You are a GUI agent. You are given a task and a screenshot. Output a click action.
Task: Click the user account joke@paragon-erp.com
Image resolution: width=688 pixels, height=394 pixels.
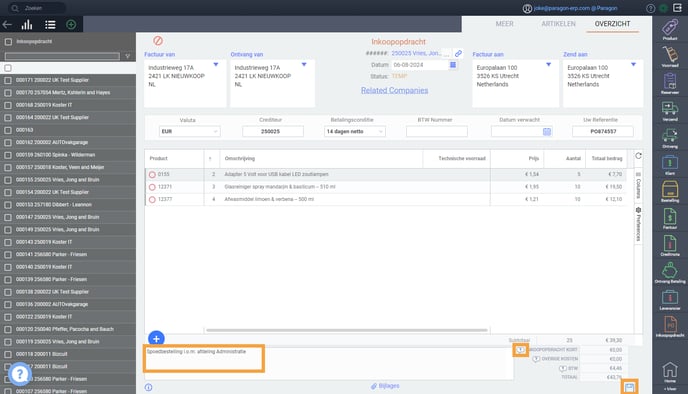tap(575, 8)
